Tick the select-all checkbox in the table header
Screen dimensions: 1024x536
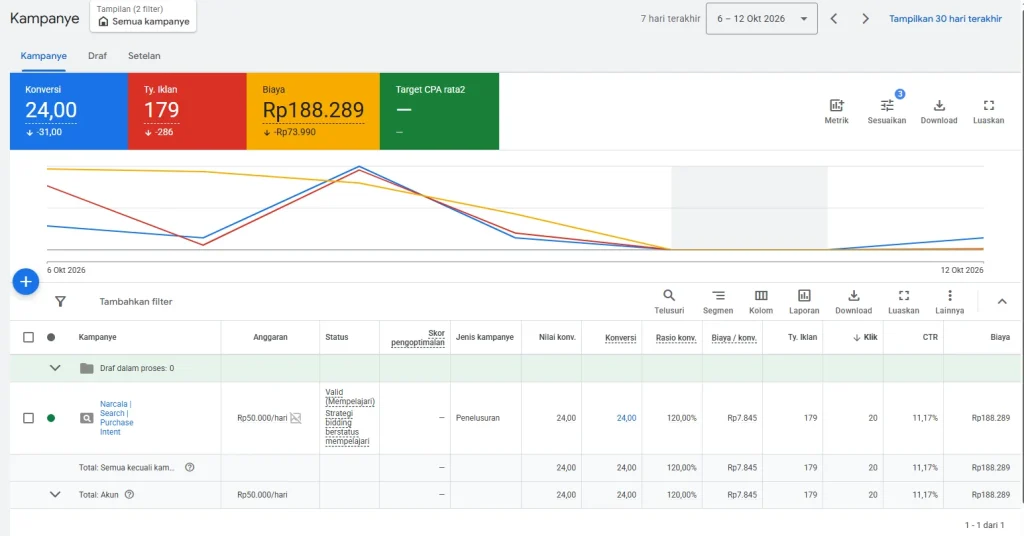pos(28,338)
